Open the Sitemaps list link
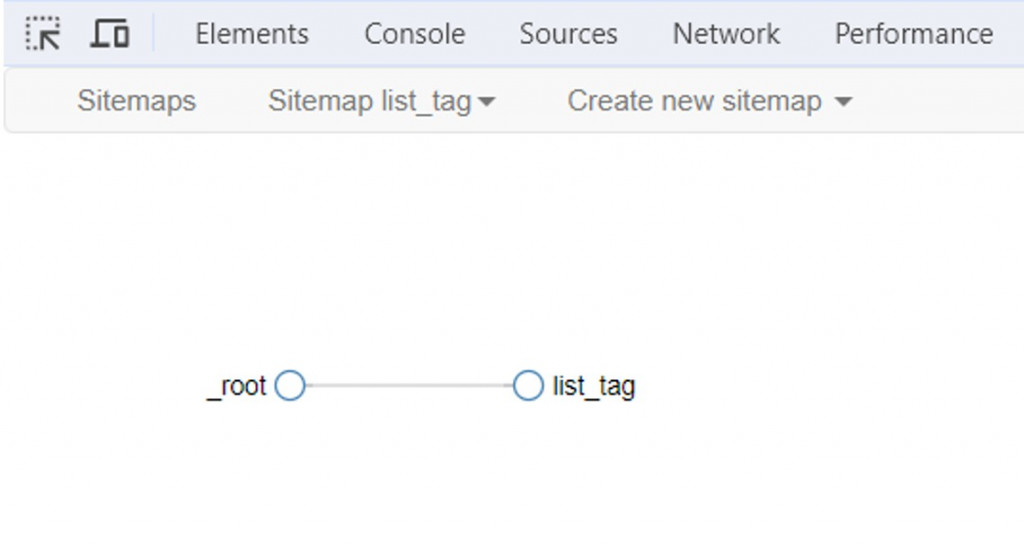This screenshot has height=548, width=1024. click(137, 101)
